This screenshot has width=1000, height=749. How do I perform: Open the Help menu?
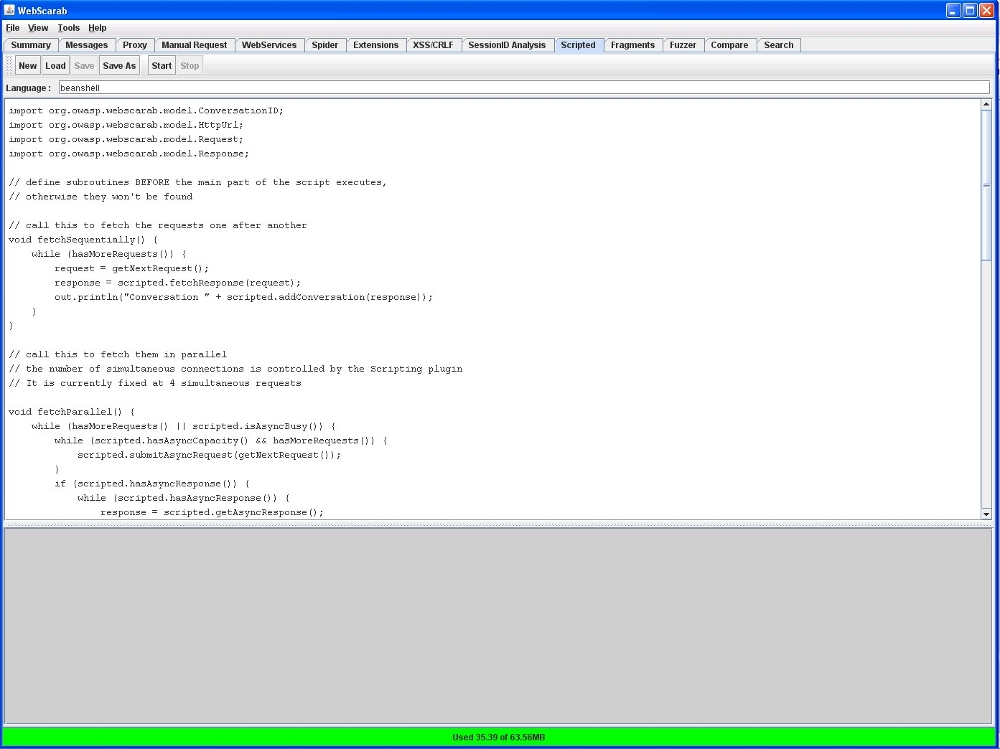98,28
